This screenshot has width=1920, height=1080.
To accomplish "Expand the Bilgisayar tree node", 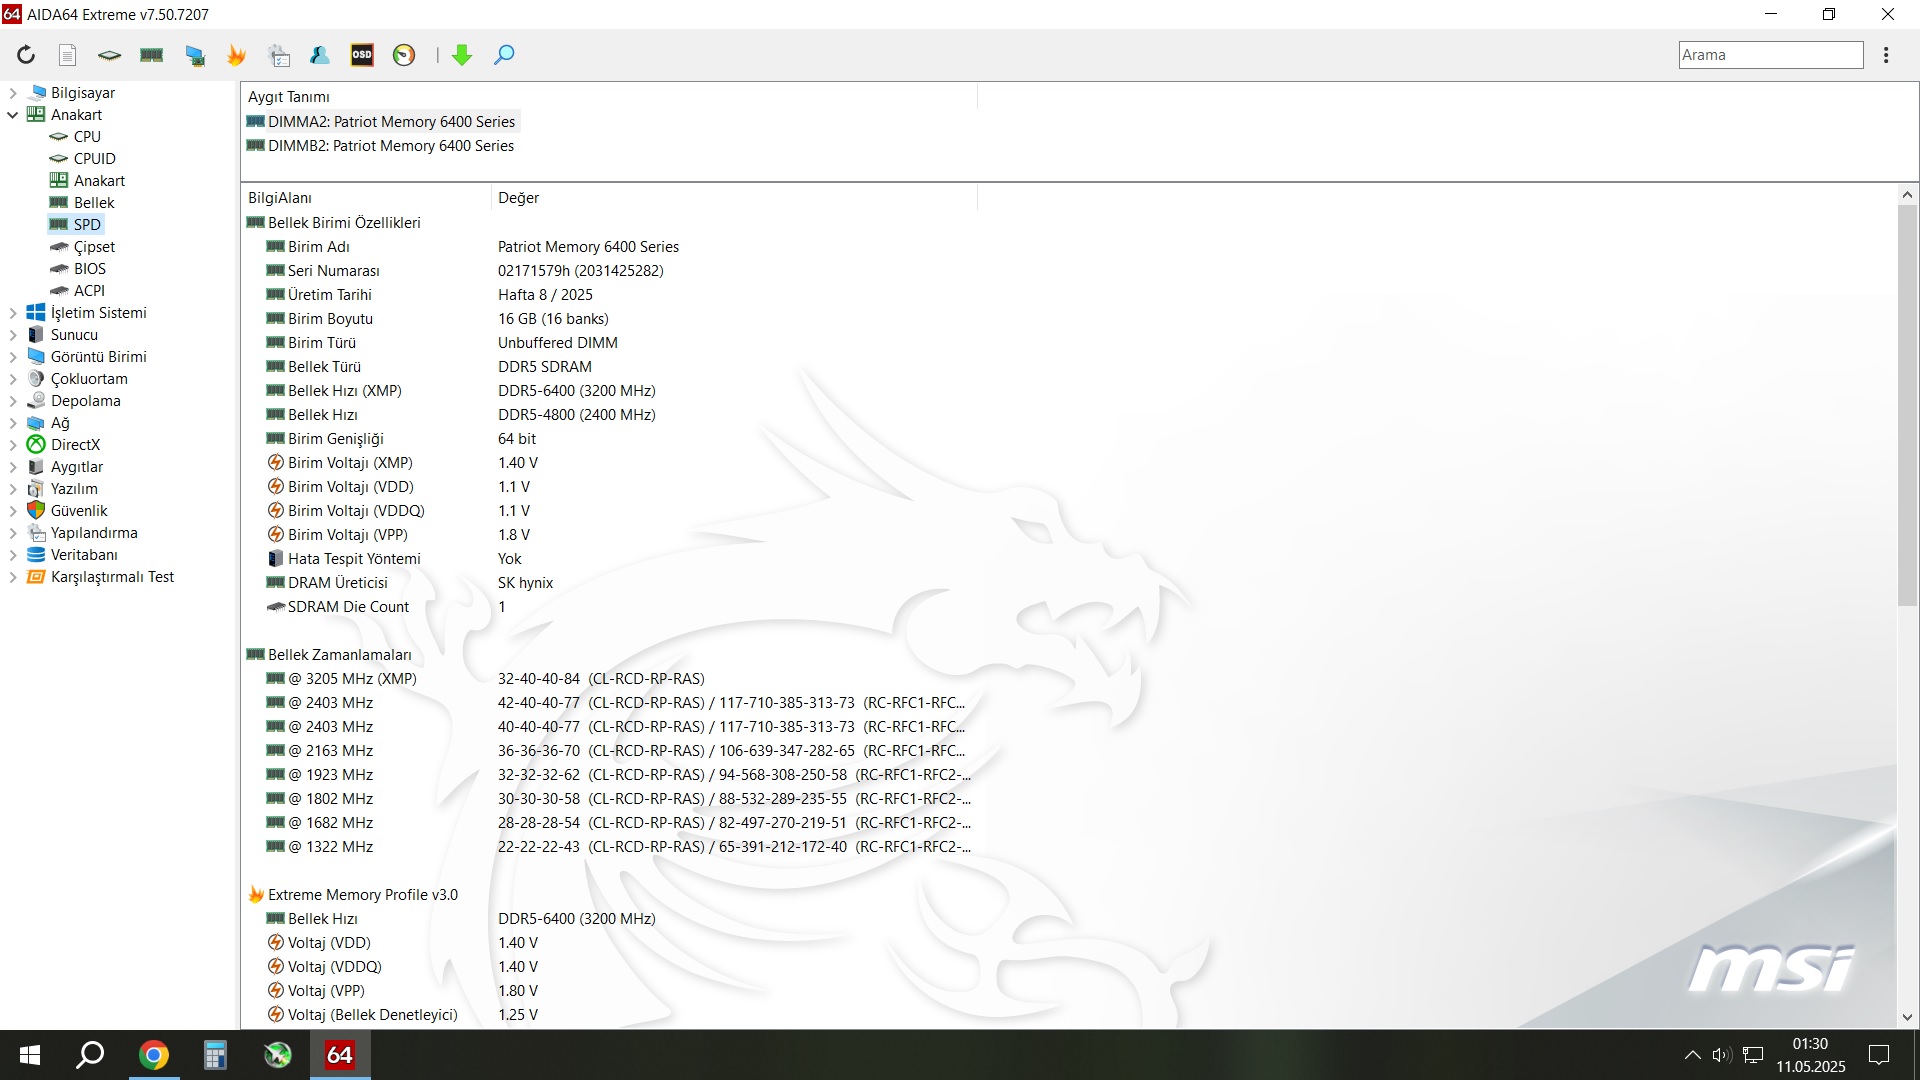I will 13,93.
